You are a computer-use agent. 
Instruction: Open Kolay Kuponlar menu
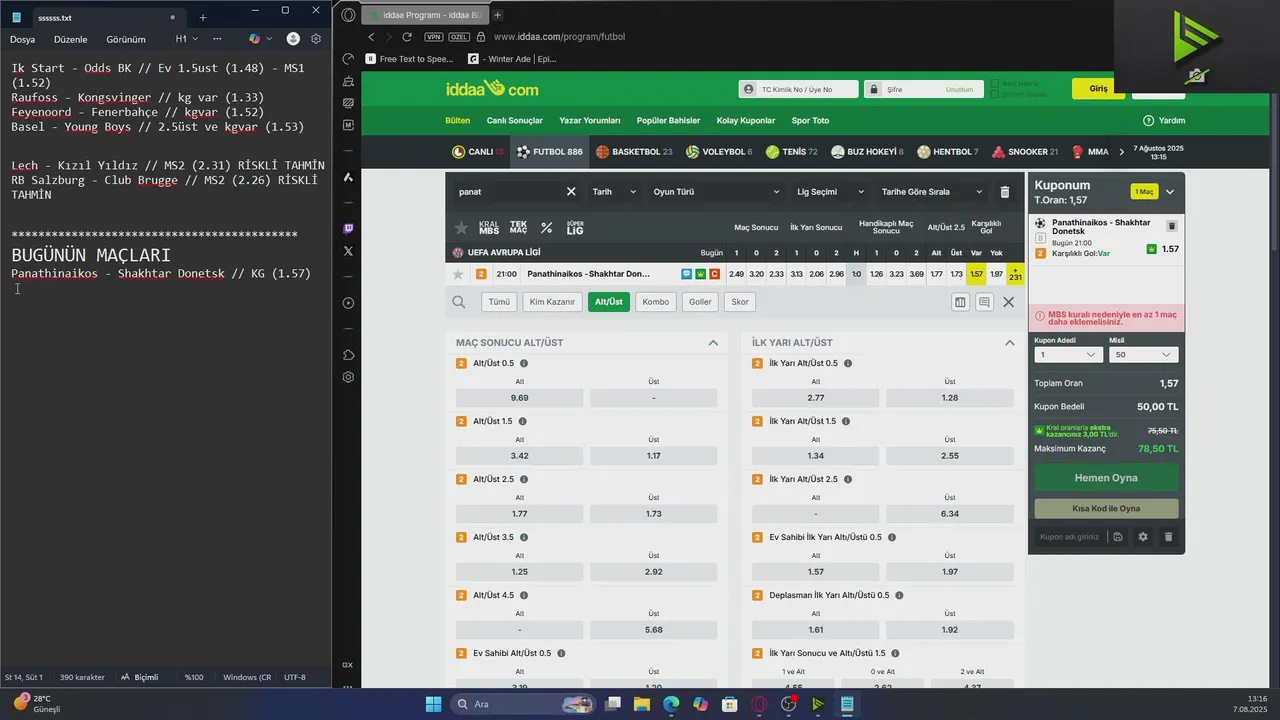(746, 121)
